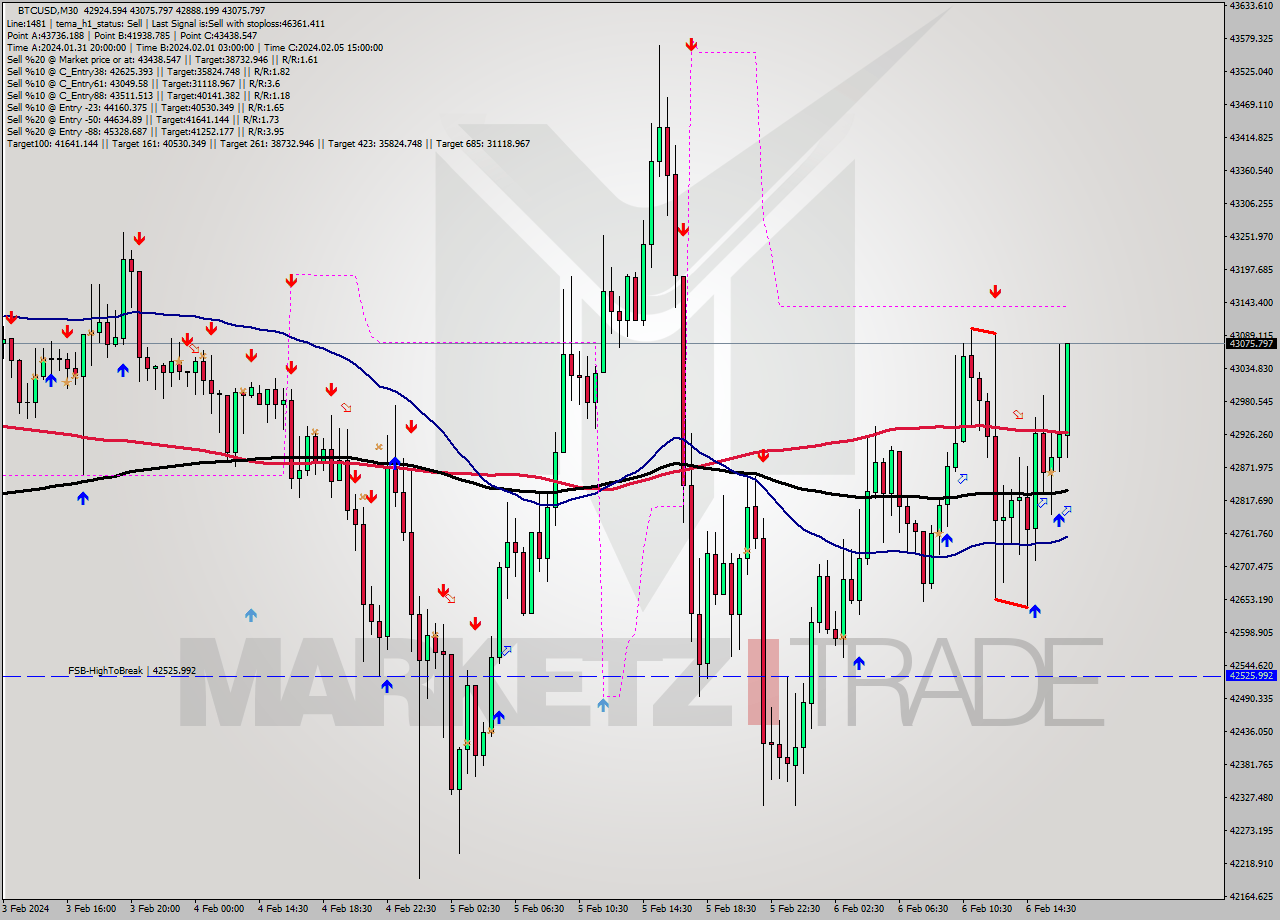This screenshot has height=920, width=1280.
Task: Click the '3 Feb 16:00' time axis label
Action: click(x=91, y=909)
